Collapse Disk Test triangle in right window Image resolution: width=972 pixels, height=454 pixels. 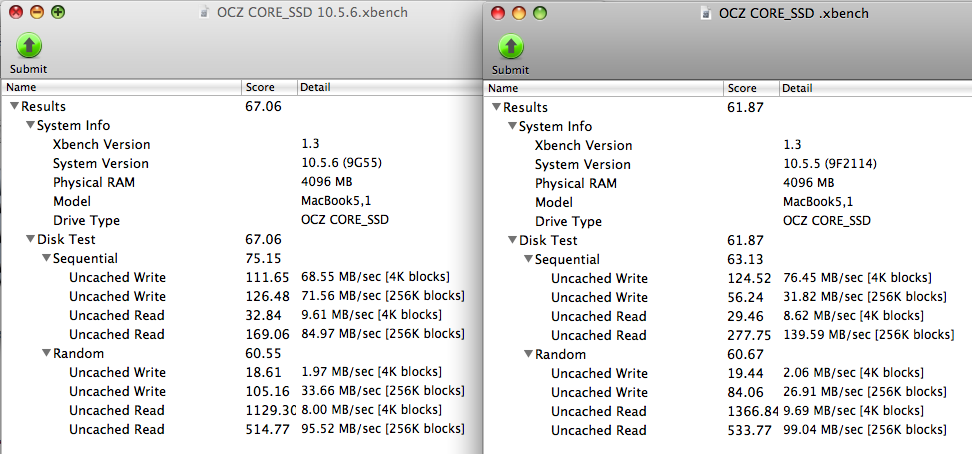(512, 241)
